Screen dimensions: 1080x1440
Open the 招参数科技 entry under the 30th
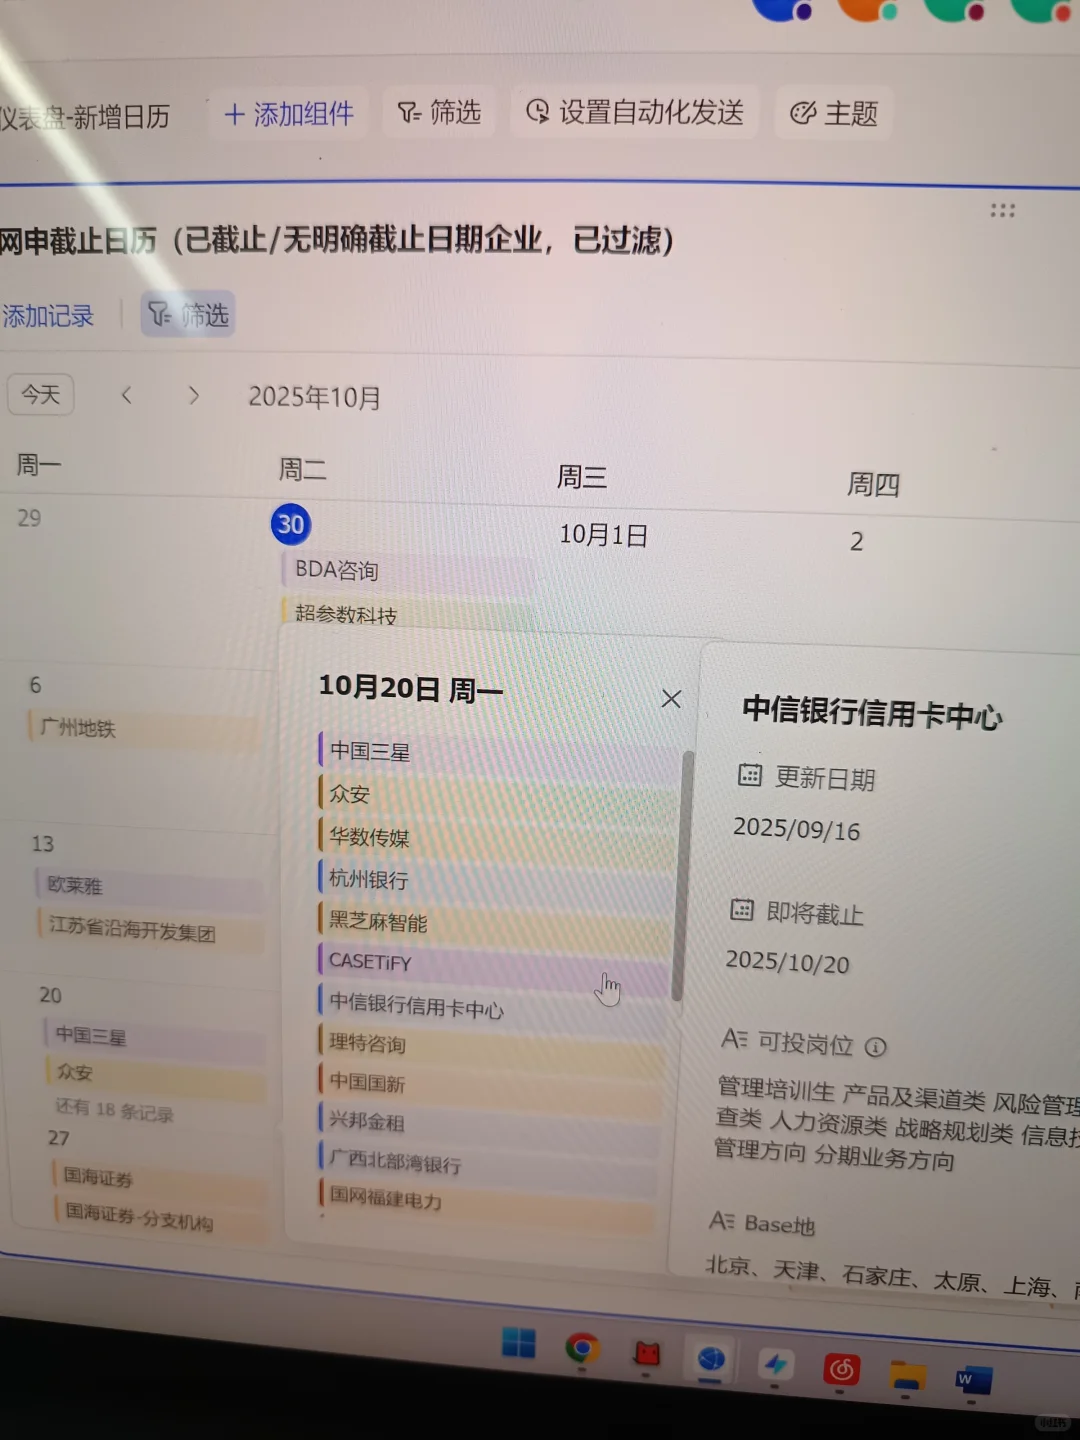[407, 613]
